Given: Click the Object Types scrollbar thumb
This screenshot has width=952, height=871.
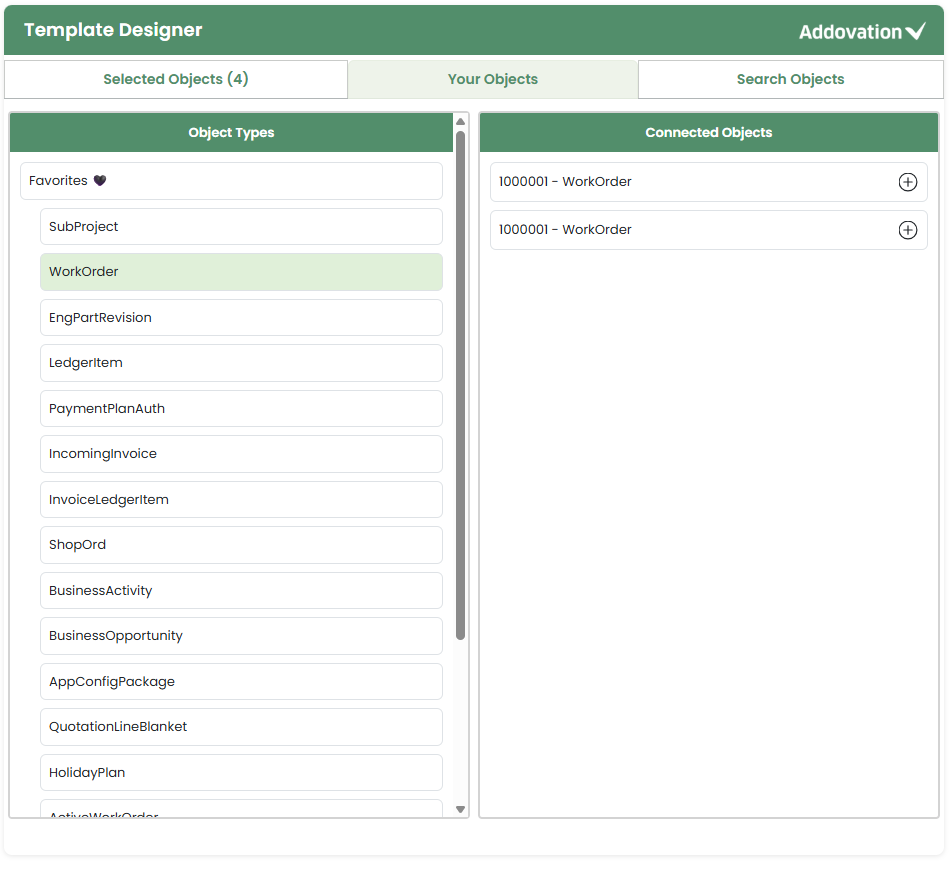Looking at the screenshot, I should [460, 385].
